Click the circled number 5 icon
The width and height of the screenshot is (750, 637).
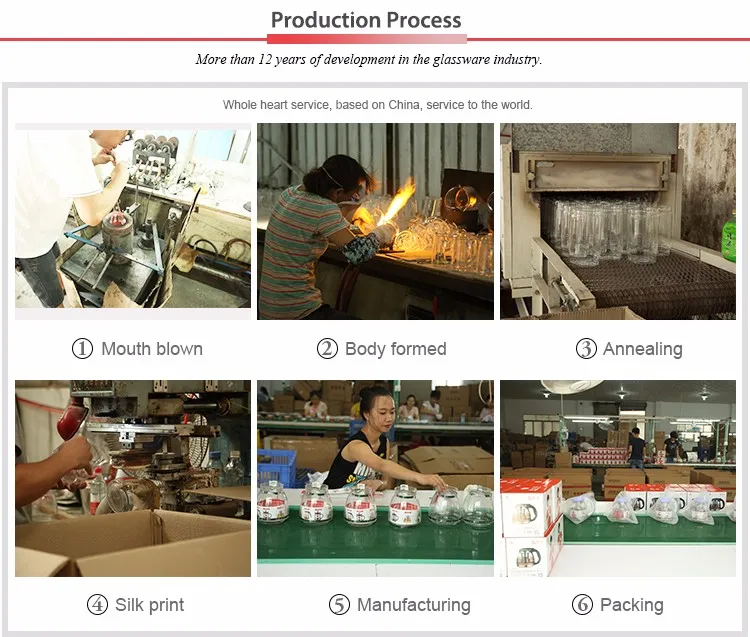tap(339, 604)
